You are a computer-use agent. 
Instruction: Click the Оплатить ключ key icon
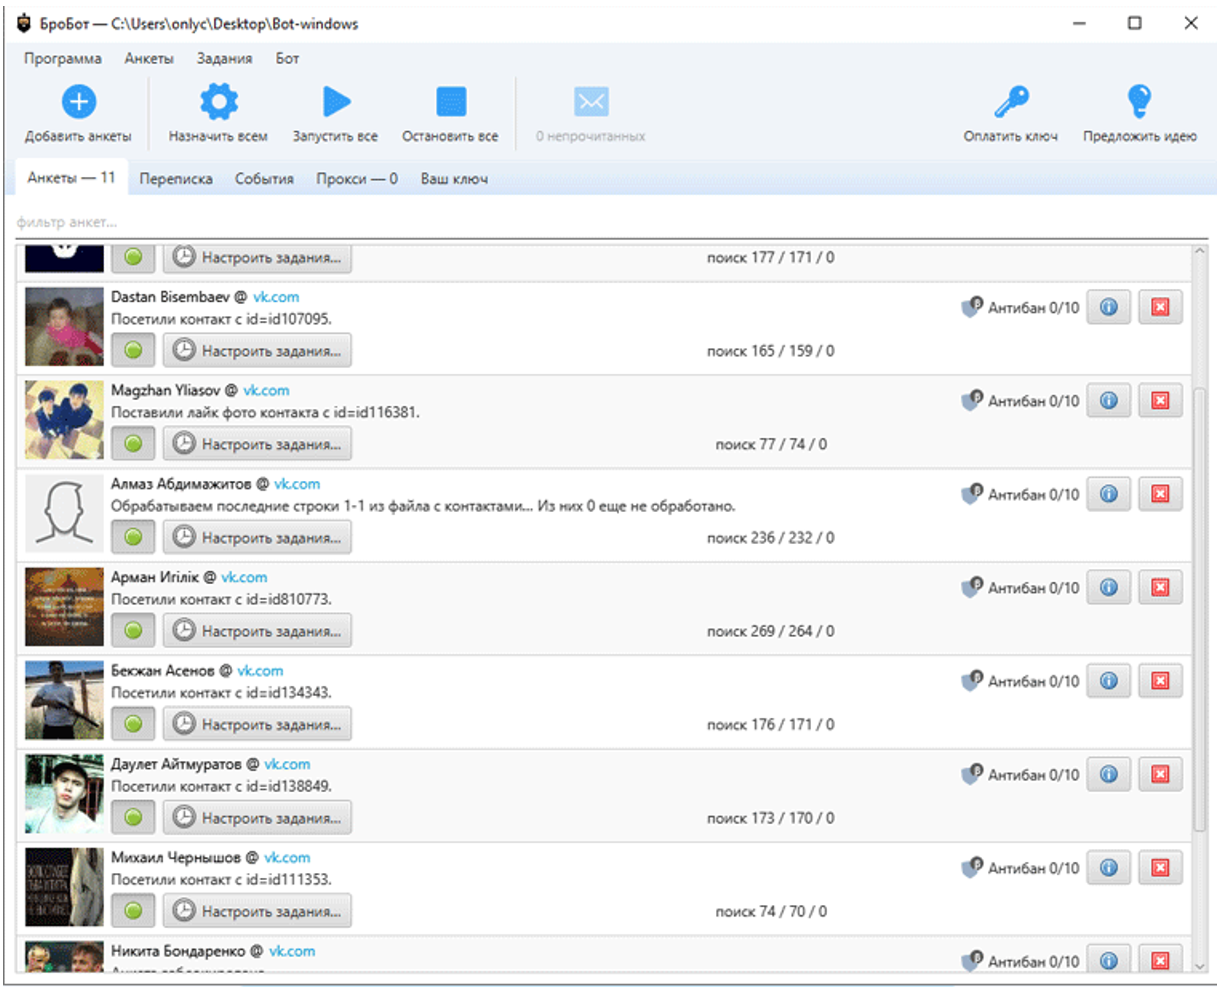click(x=1011, y=101)
